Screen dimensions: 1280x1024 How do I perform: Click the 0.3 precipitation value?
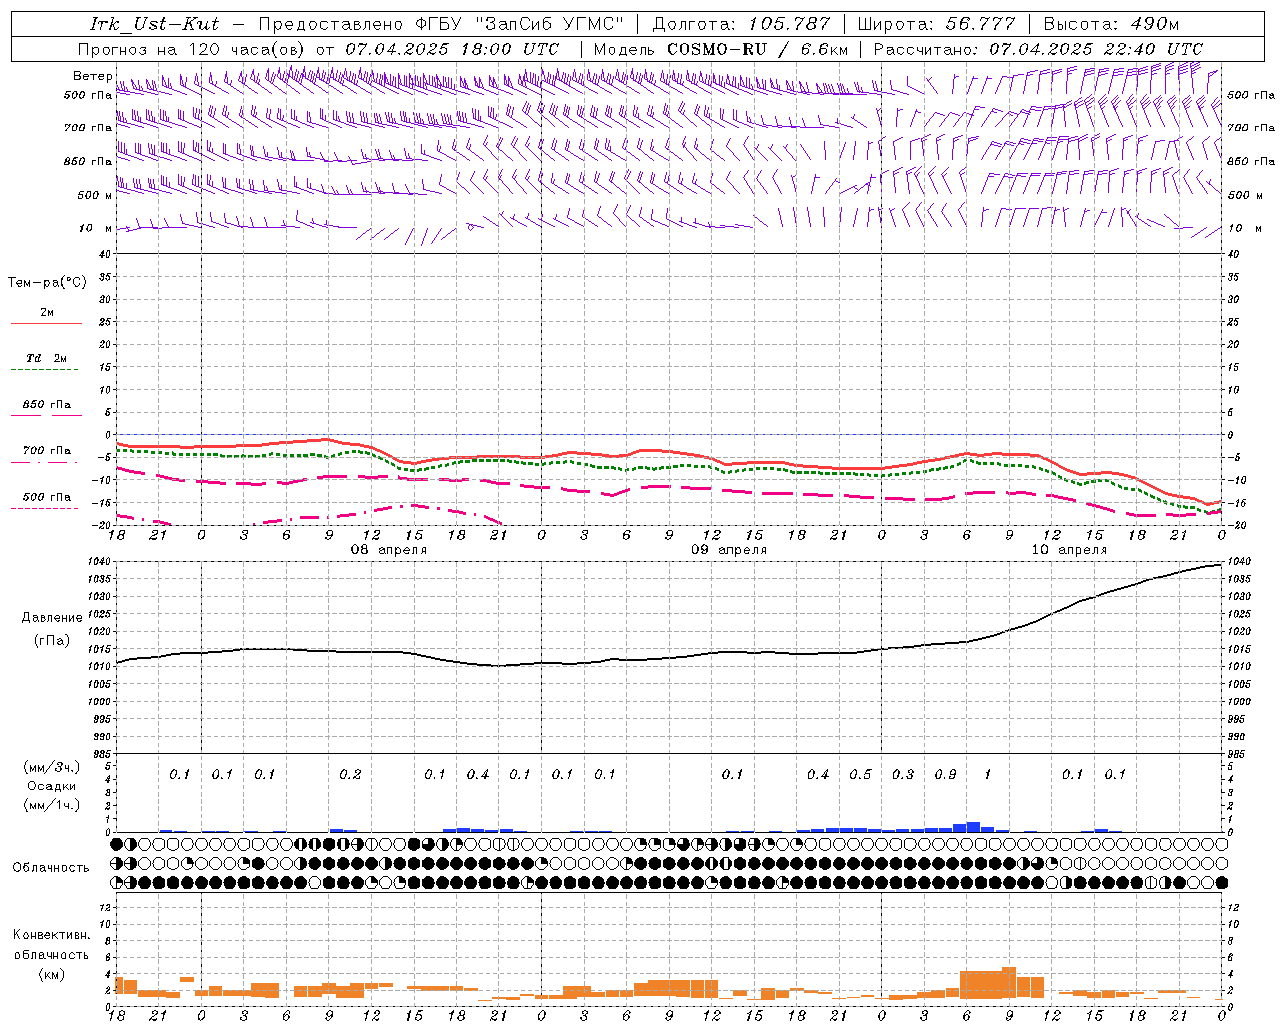pos(903,775)
